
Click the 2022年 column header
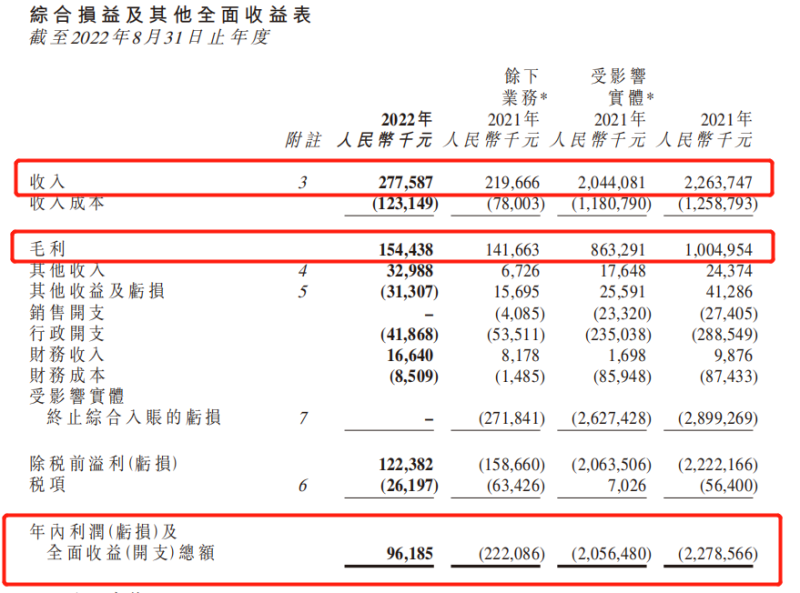coord(408,118)
